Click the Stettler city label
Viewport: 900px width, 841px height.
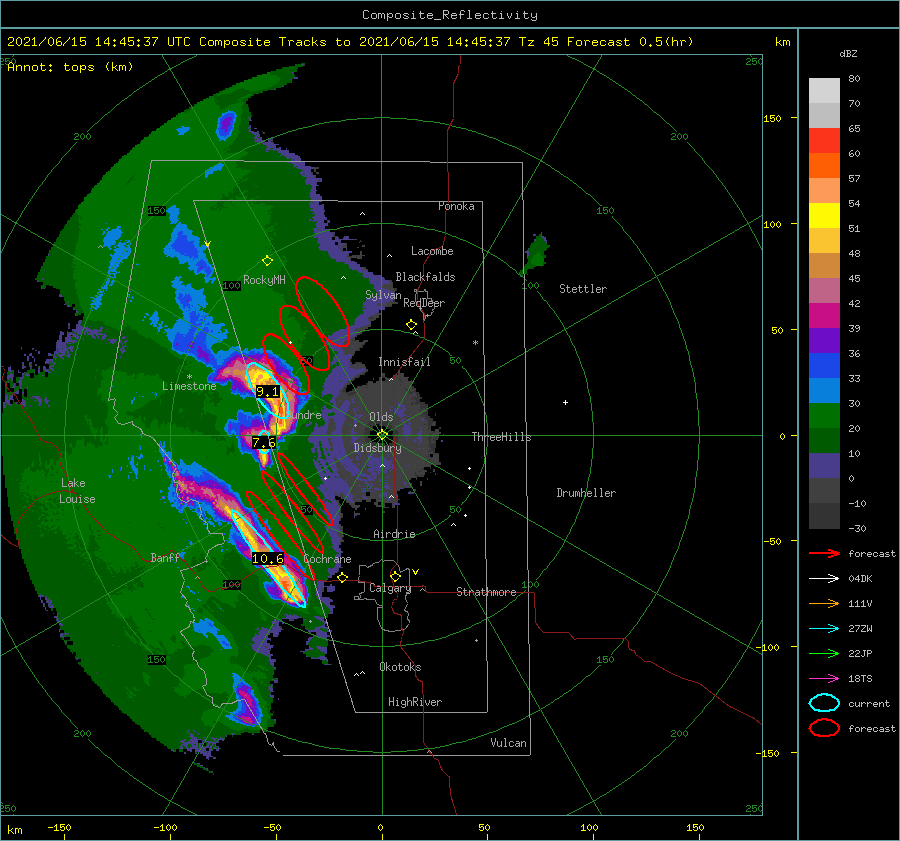[583, 289]
